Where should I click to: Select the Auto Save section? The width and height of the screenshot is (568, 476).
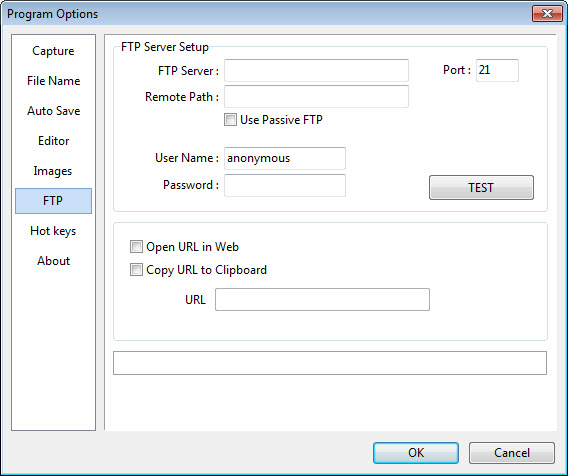[53, 111]
